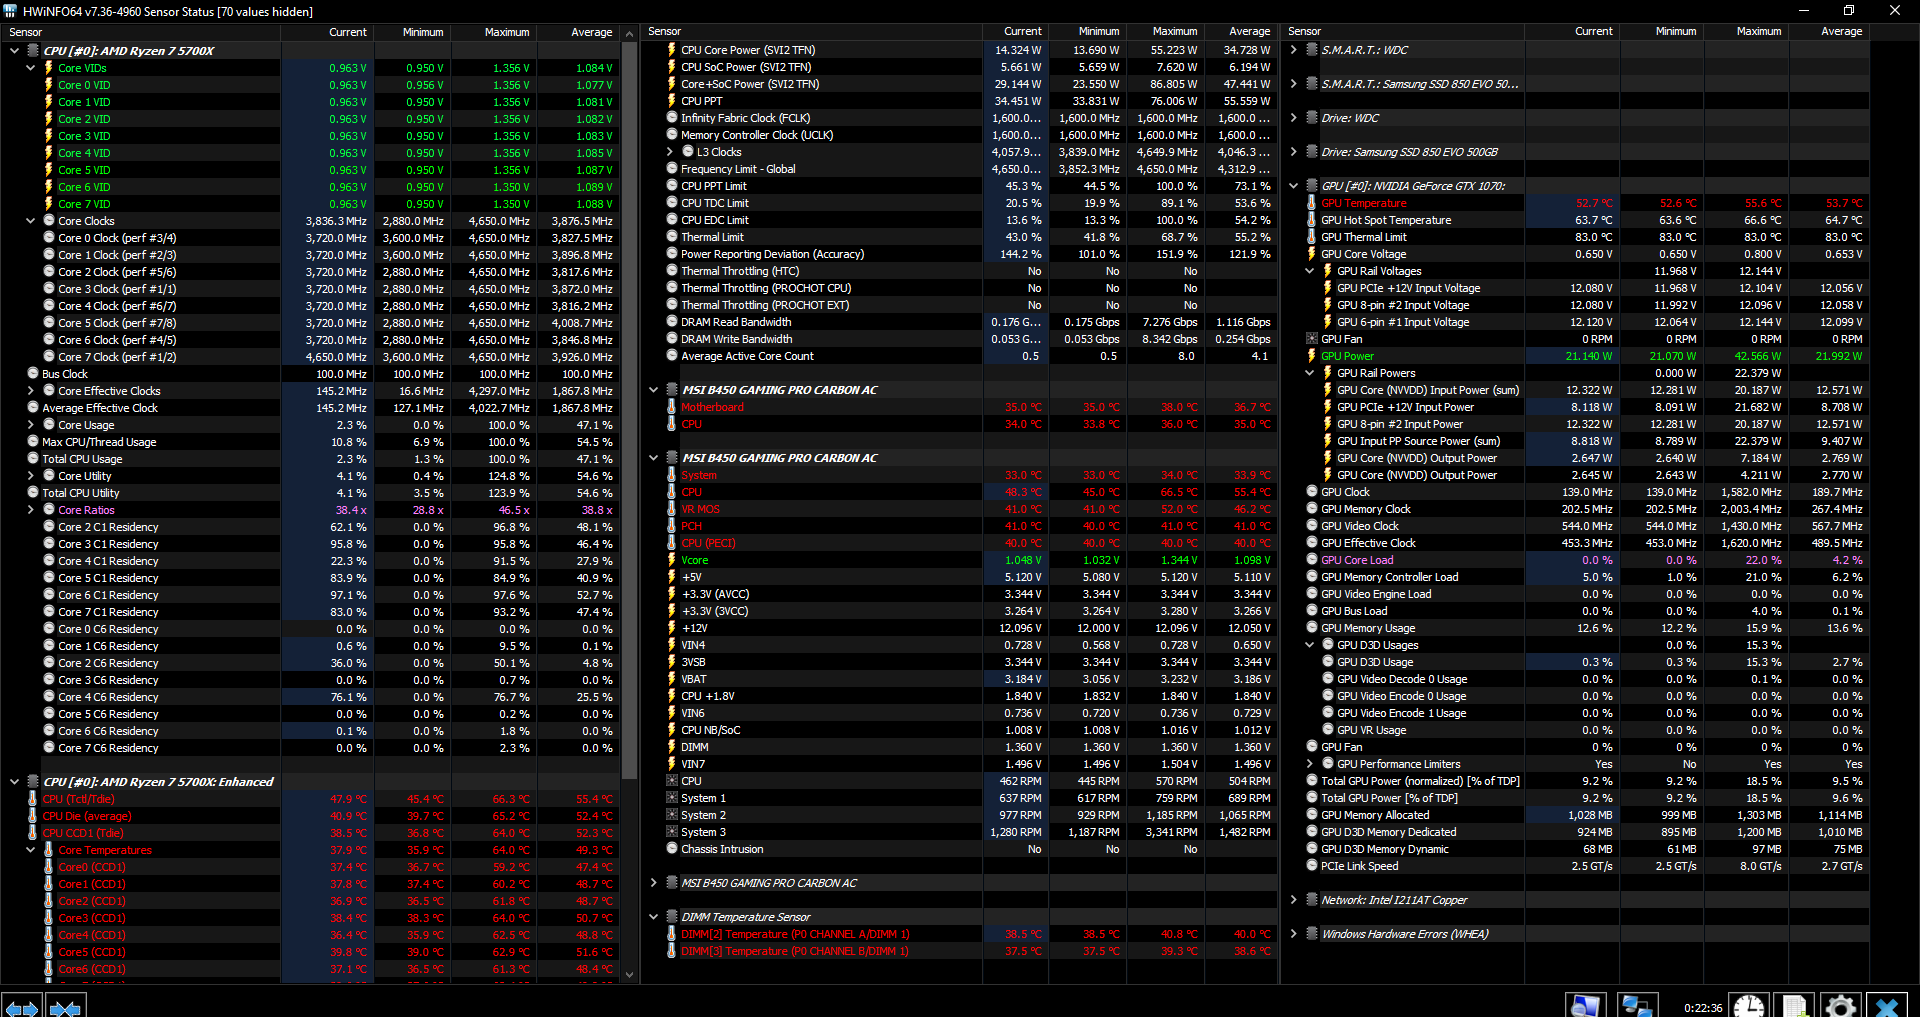Expand the GPU Performance Limiters node
The width and height of the screenshot is (1920, 1017).
coord(1310,764)
